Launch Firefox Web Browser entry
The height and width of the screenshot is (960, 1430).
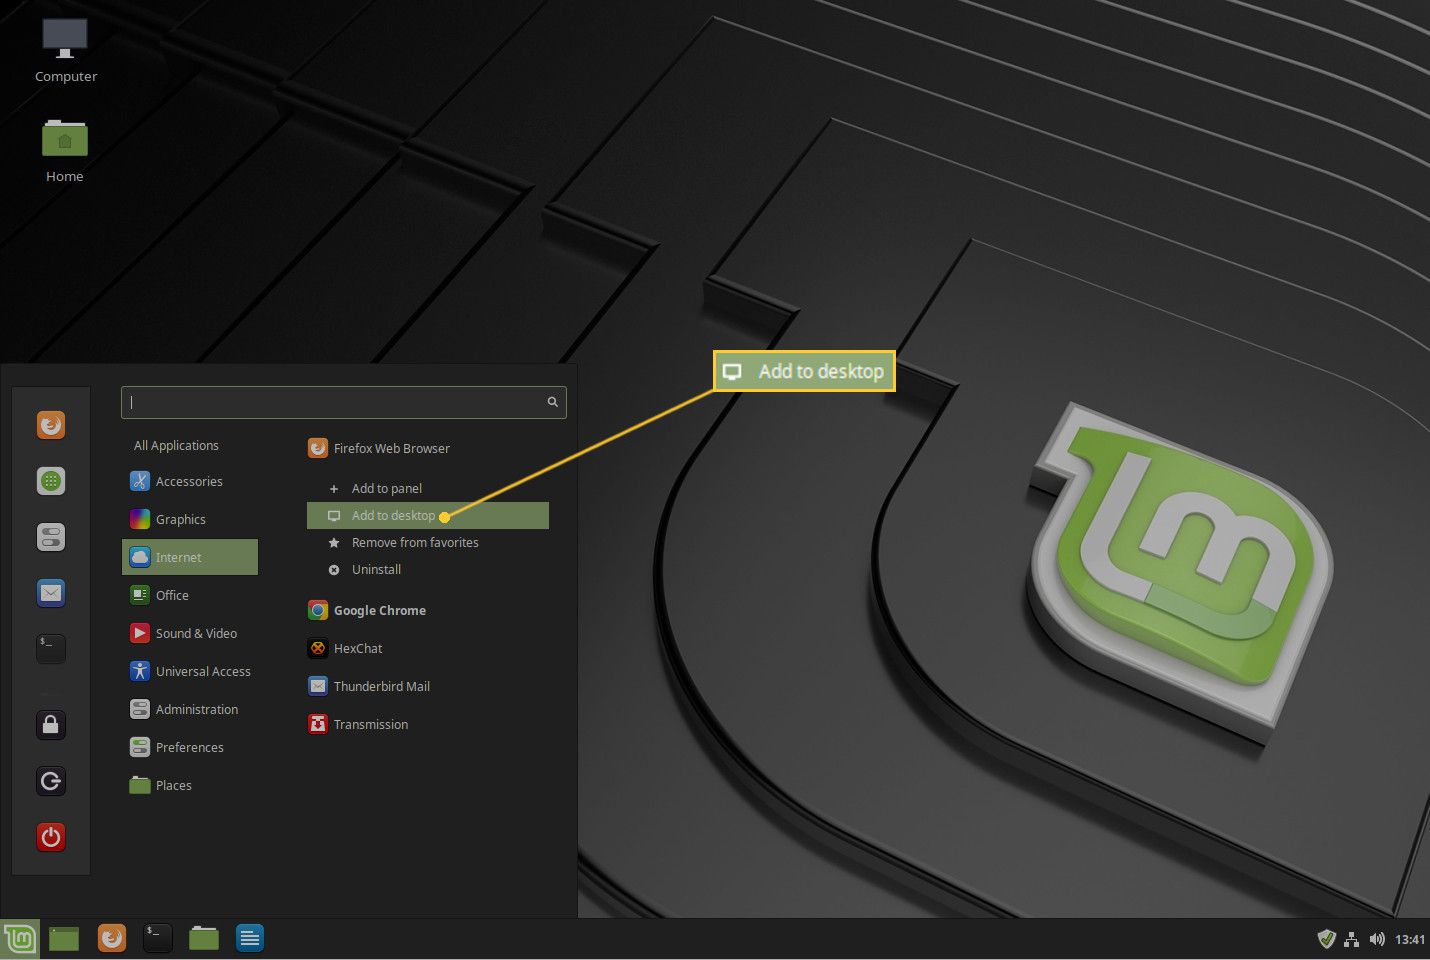(x=428, y=448)
